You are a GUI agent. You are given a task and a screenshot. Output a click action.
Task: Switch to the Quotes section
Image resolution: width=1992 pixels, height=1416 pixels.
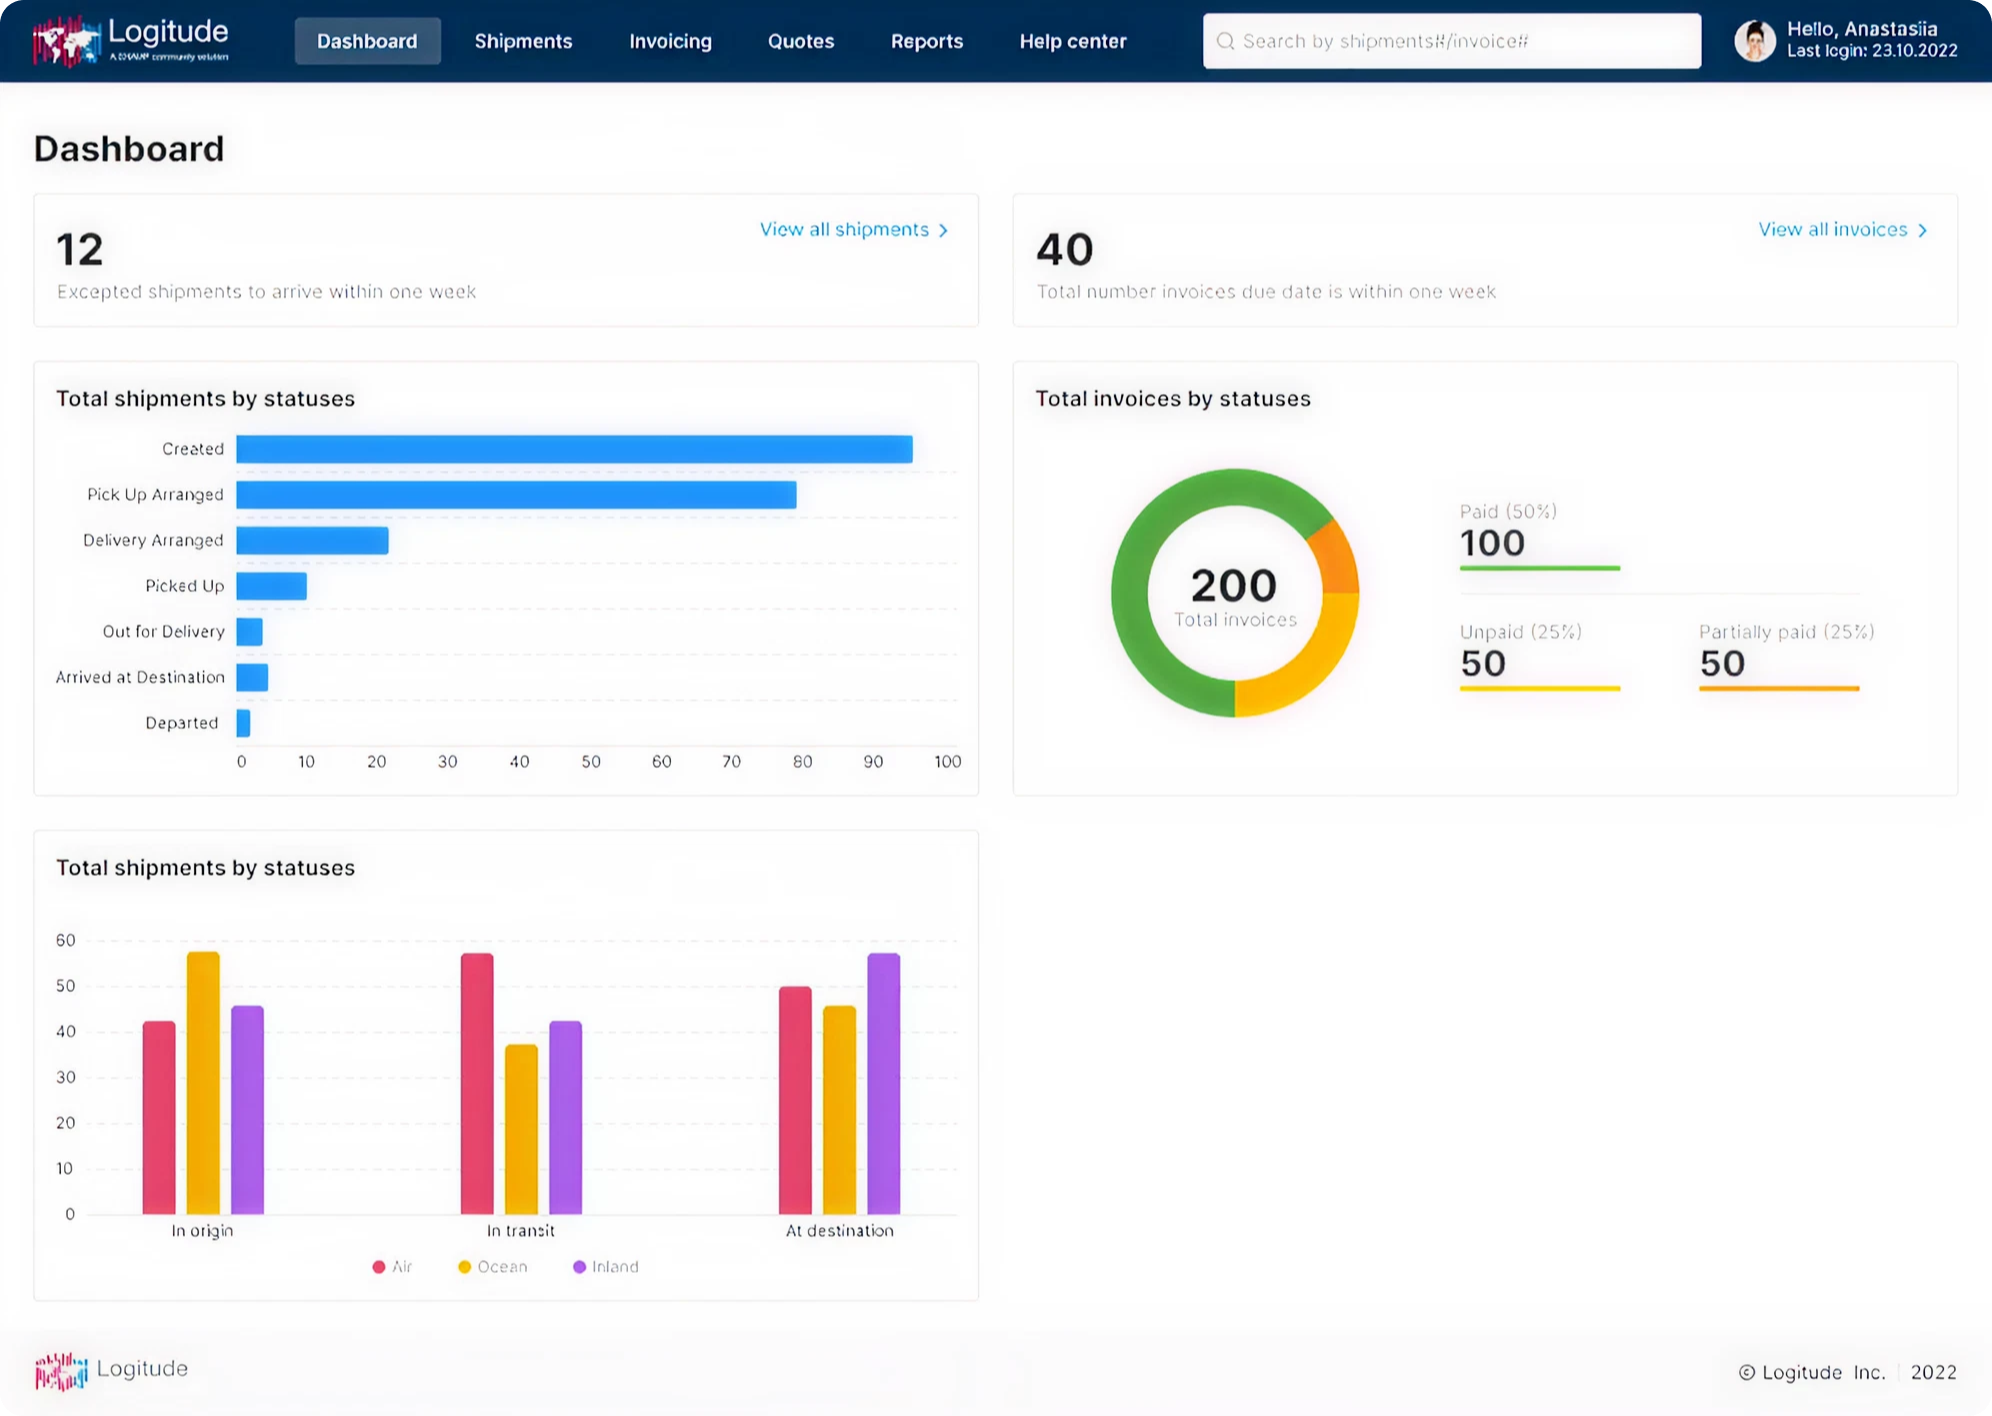pos(801,41)
